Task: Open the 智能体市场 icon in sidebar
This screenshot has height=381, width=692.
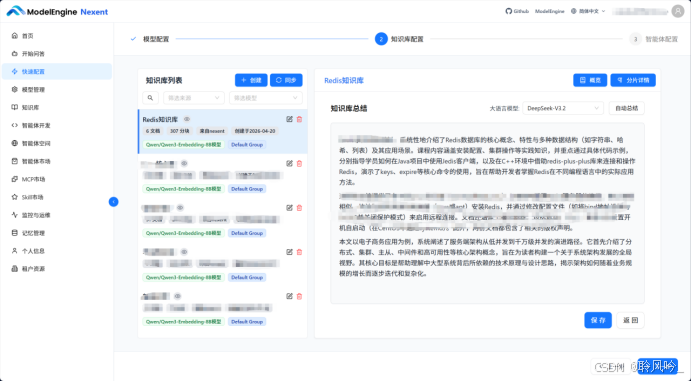Action: coord(15,161)
